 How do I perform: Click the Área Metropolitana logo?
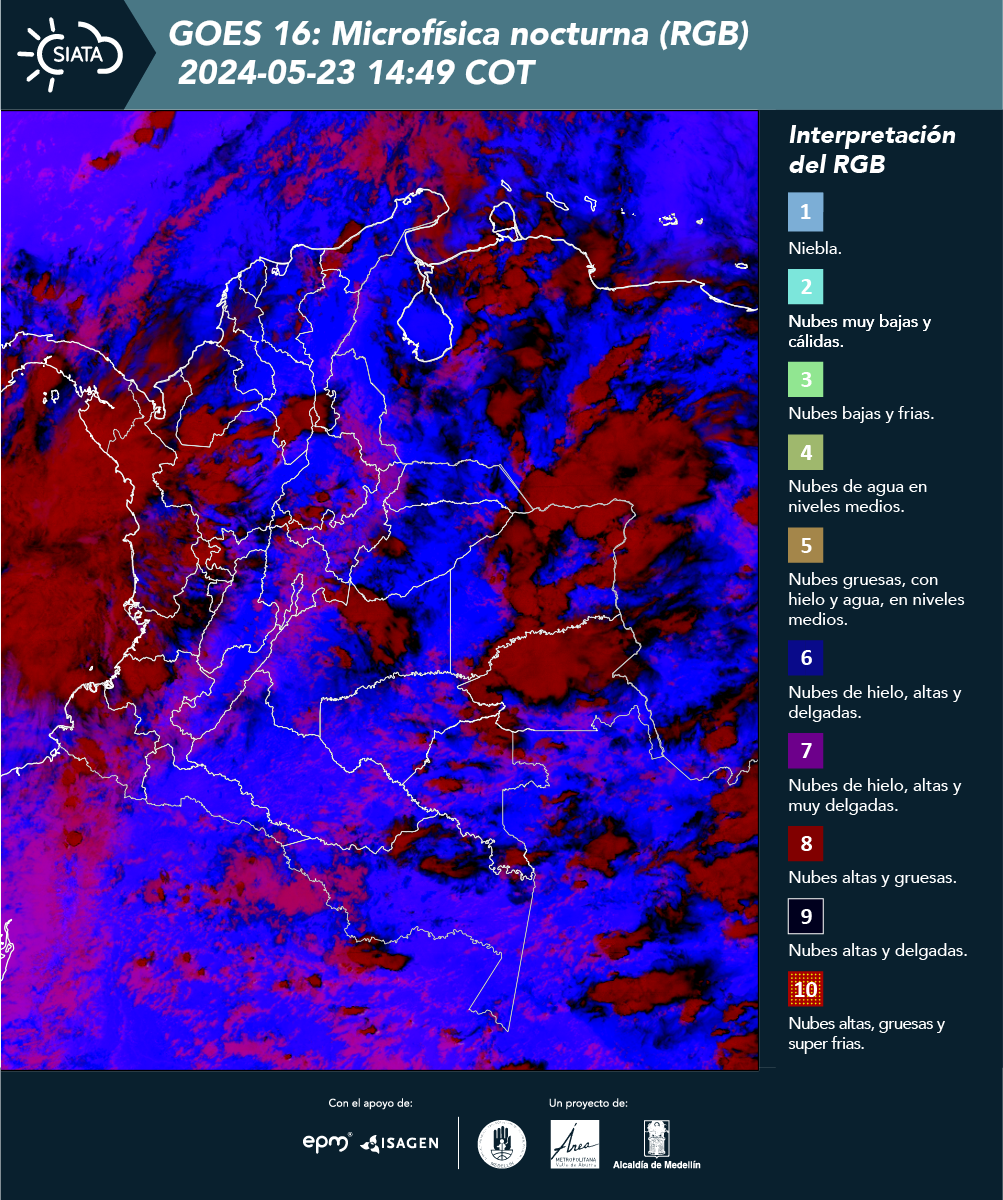point(575,1144)
